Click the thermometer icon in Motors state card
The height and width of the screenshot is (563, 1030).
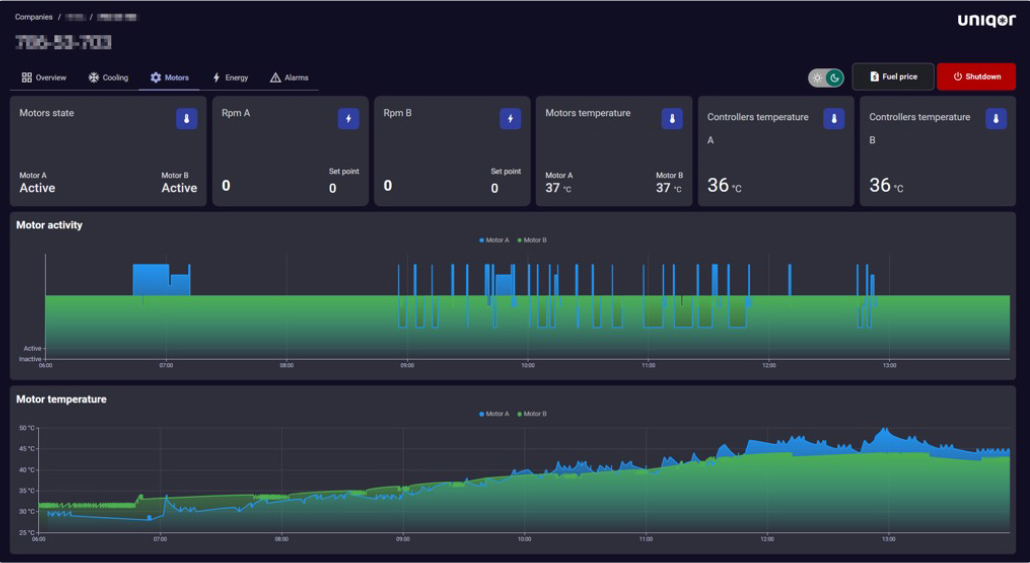[x=186, y=119]
